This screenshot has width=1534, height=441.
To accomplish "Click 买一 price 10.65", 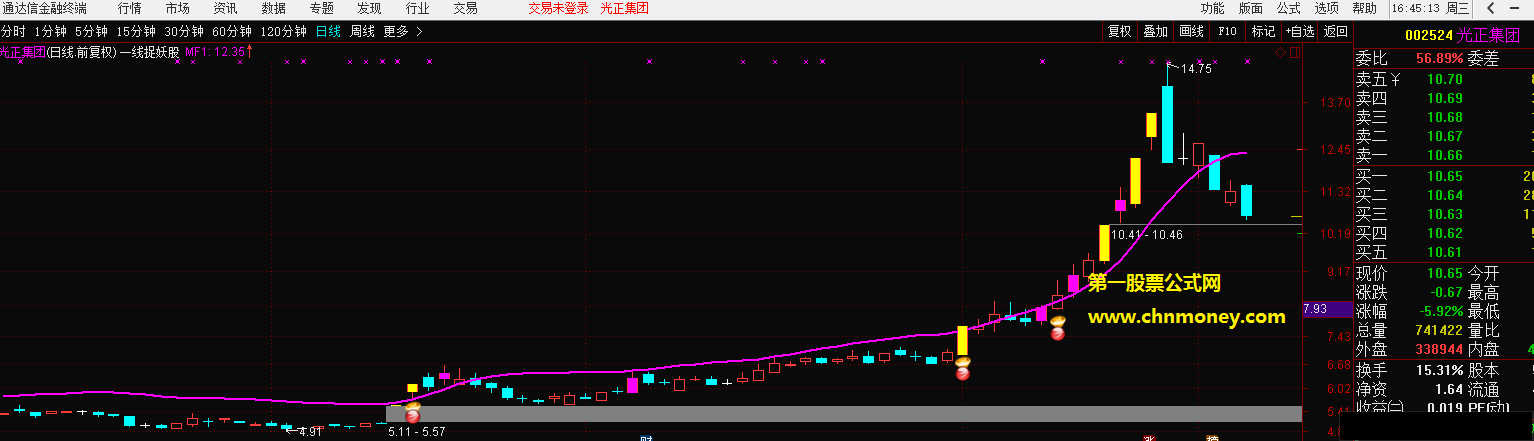I will pos(1445,176).
